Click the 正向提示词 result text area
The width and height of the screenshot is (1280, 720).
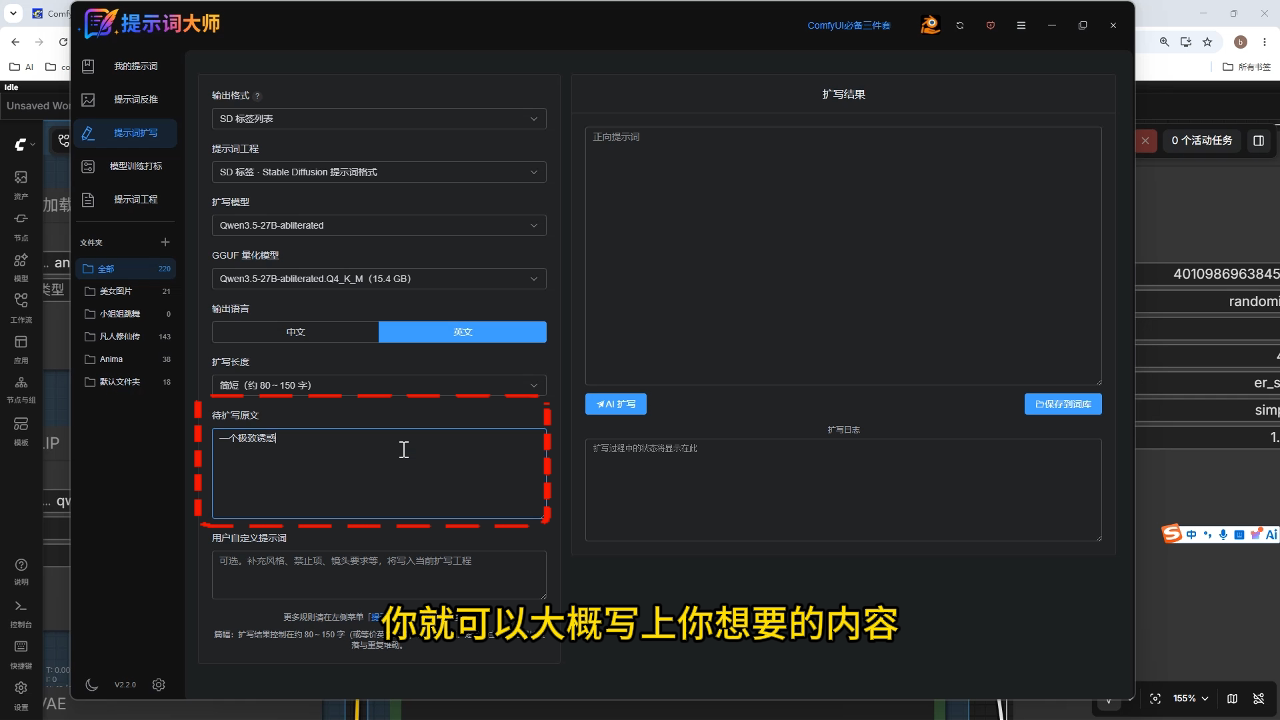click(x=843, y=256)
